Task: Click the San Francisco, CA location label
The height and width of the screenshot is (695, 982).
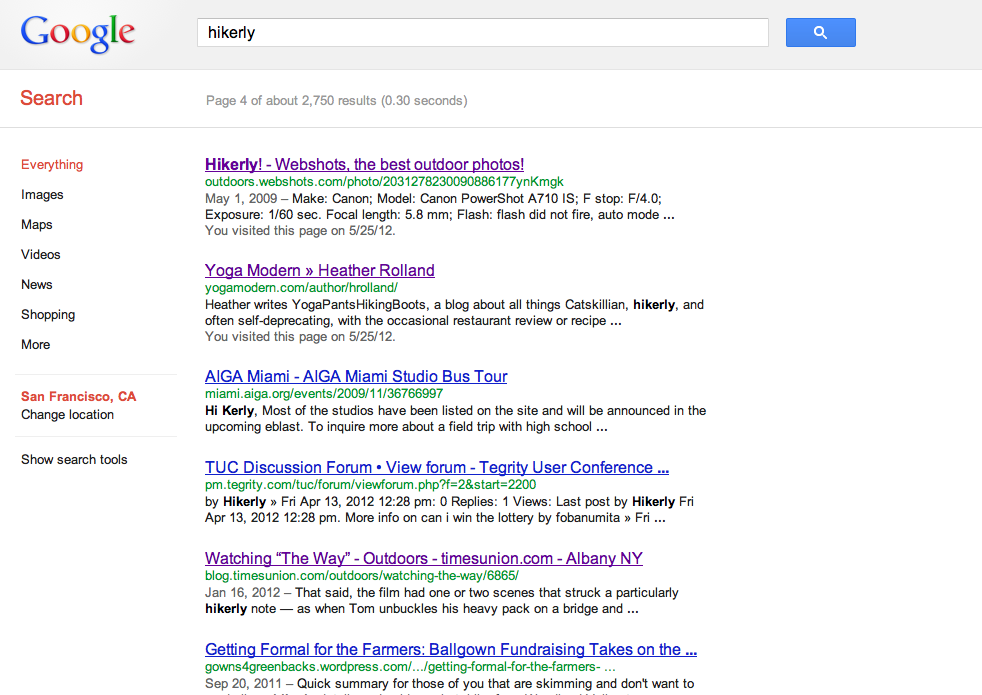Action: coord(78,397)
